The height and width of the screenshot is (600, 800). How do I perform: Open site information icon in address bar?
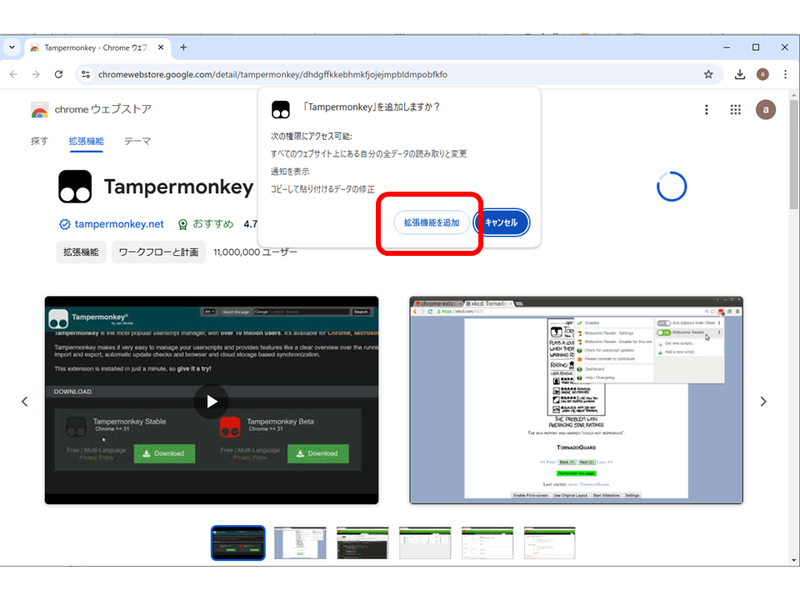pos(86,74)
